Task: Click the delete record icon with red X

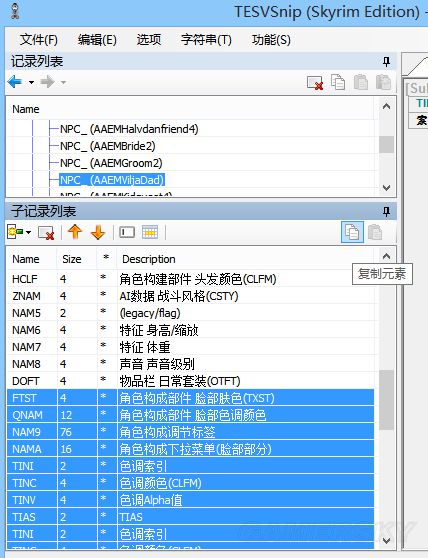Action: pos(315,83)
